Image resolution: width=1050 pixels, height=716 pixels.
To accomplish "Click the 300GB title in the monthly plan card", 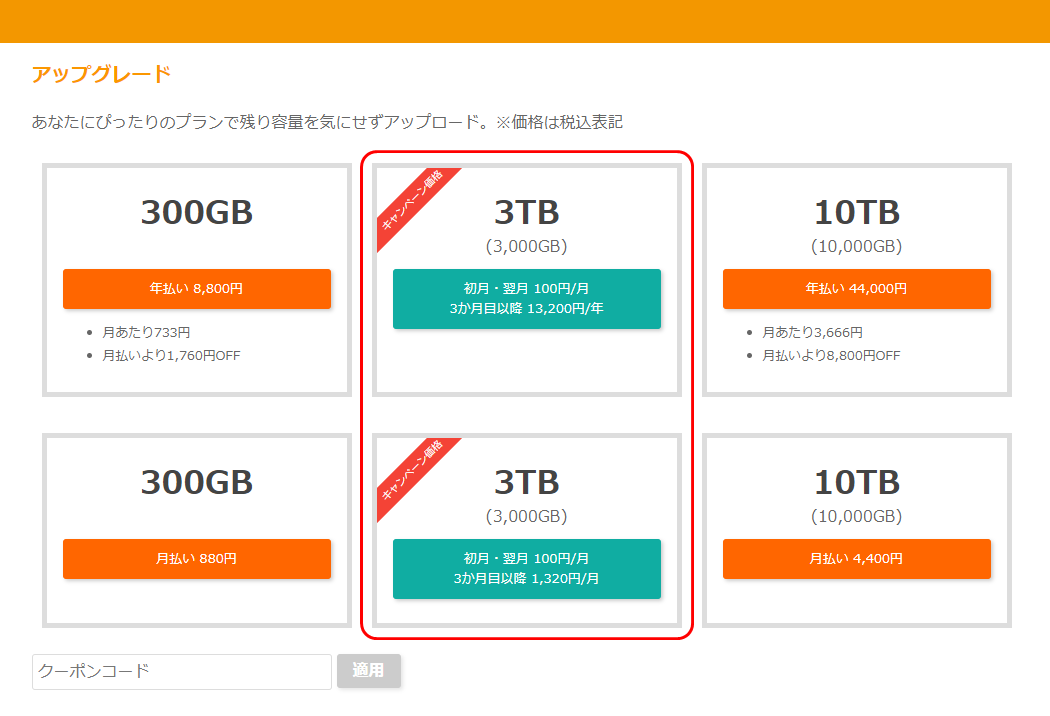I will click(x=196, y=482).
